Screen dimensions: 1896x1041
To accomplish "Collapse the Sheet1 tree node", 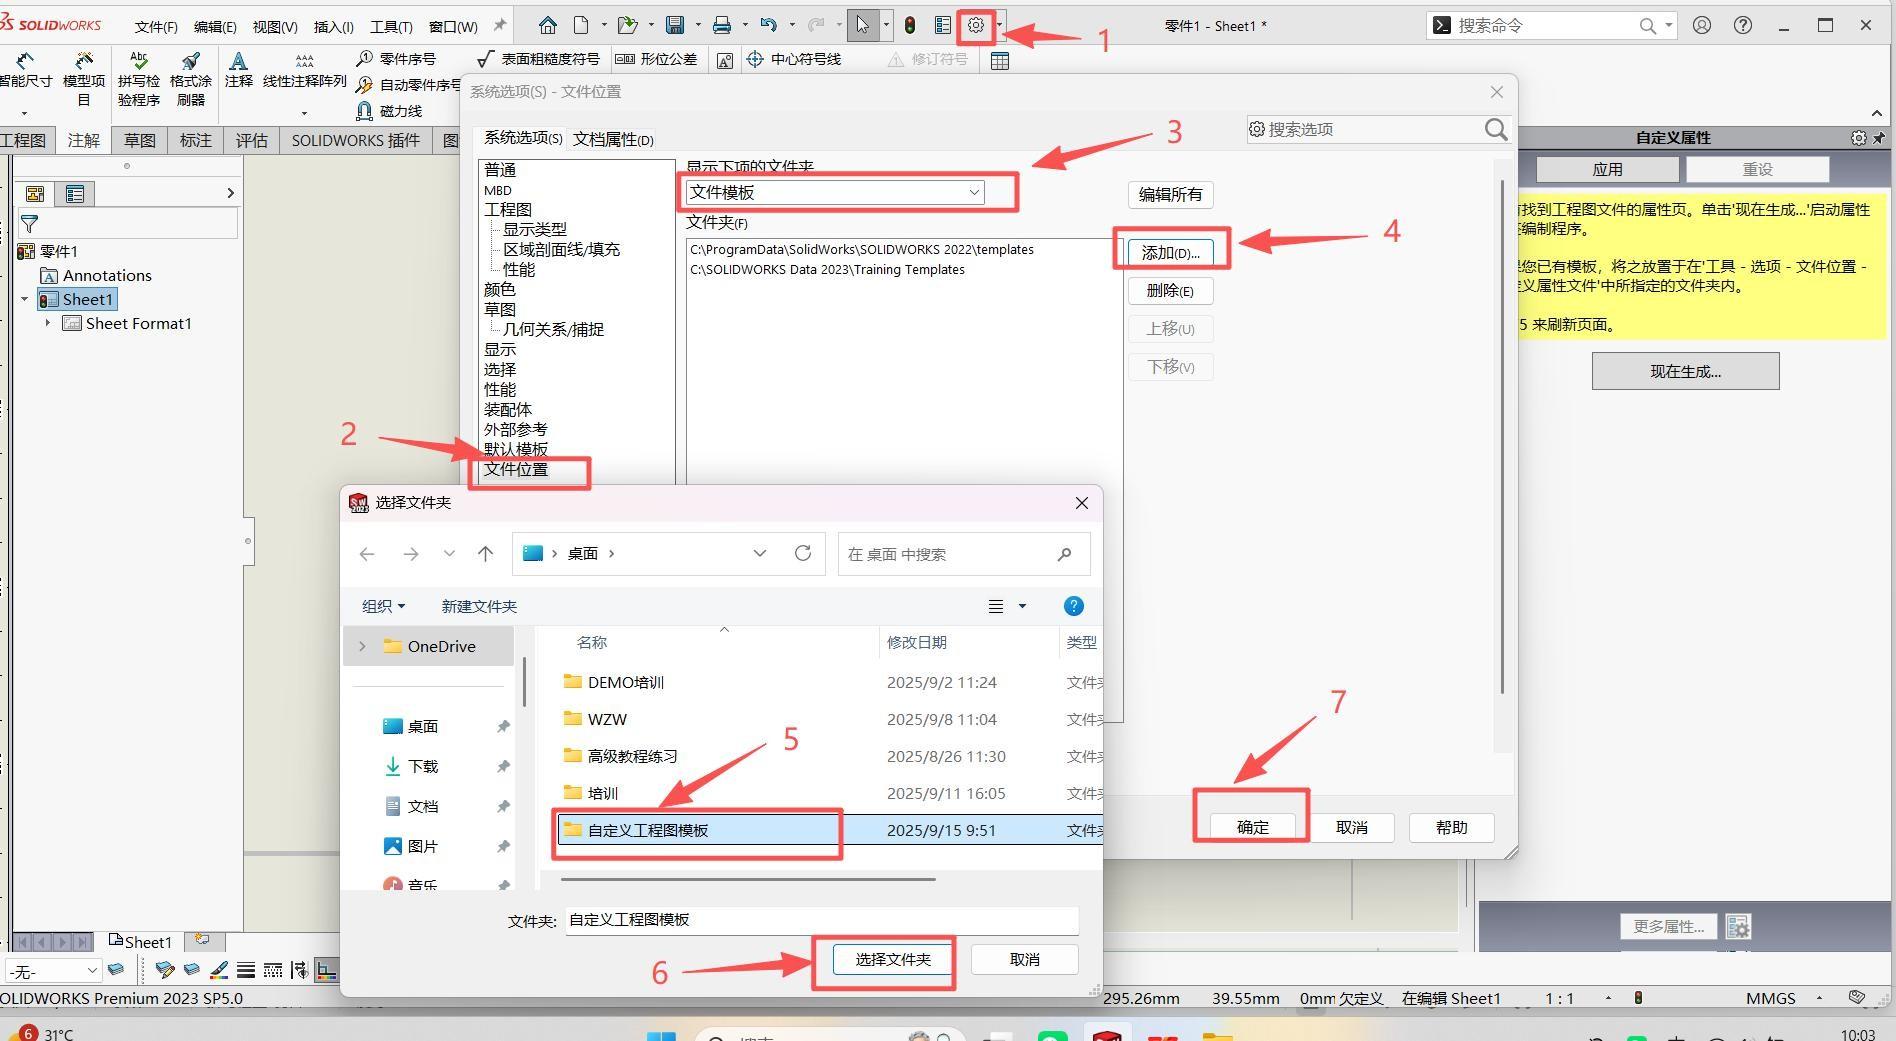I will [24, 299].
